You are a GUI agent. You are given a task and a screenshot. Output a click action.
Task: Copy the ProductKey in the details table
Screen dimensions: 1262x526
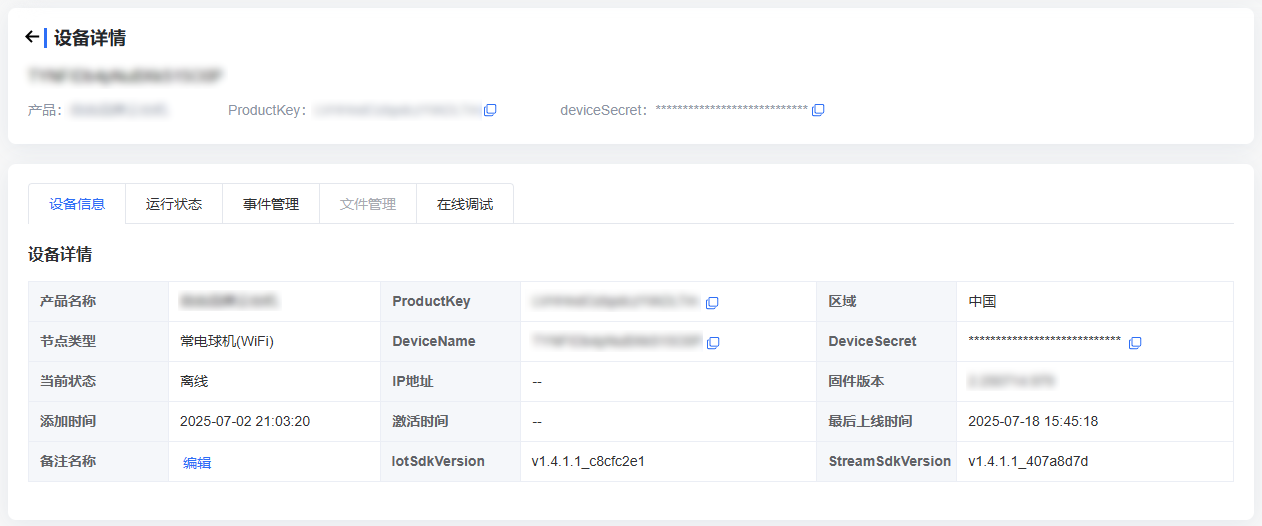712,302
